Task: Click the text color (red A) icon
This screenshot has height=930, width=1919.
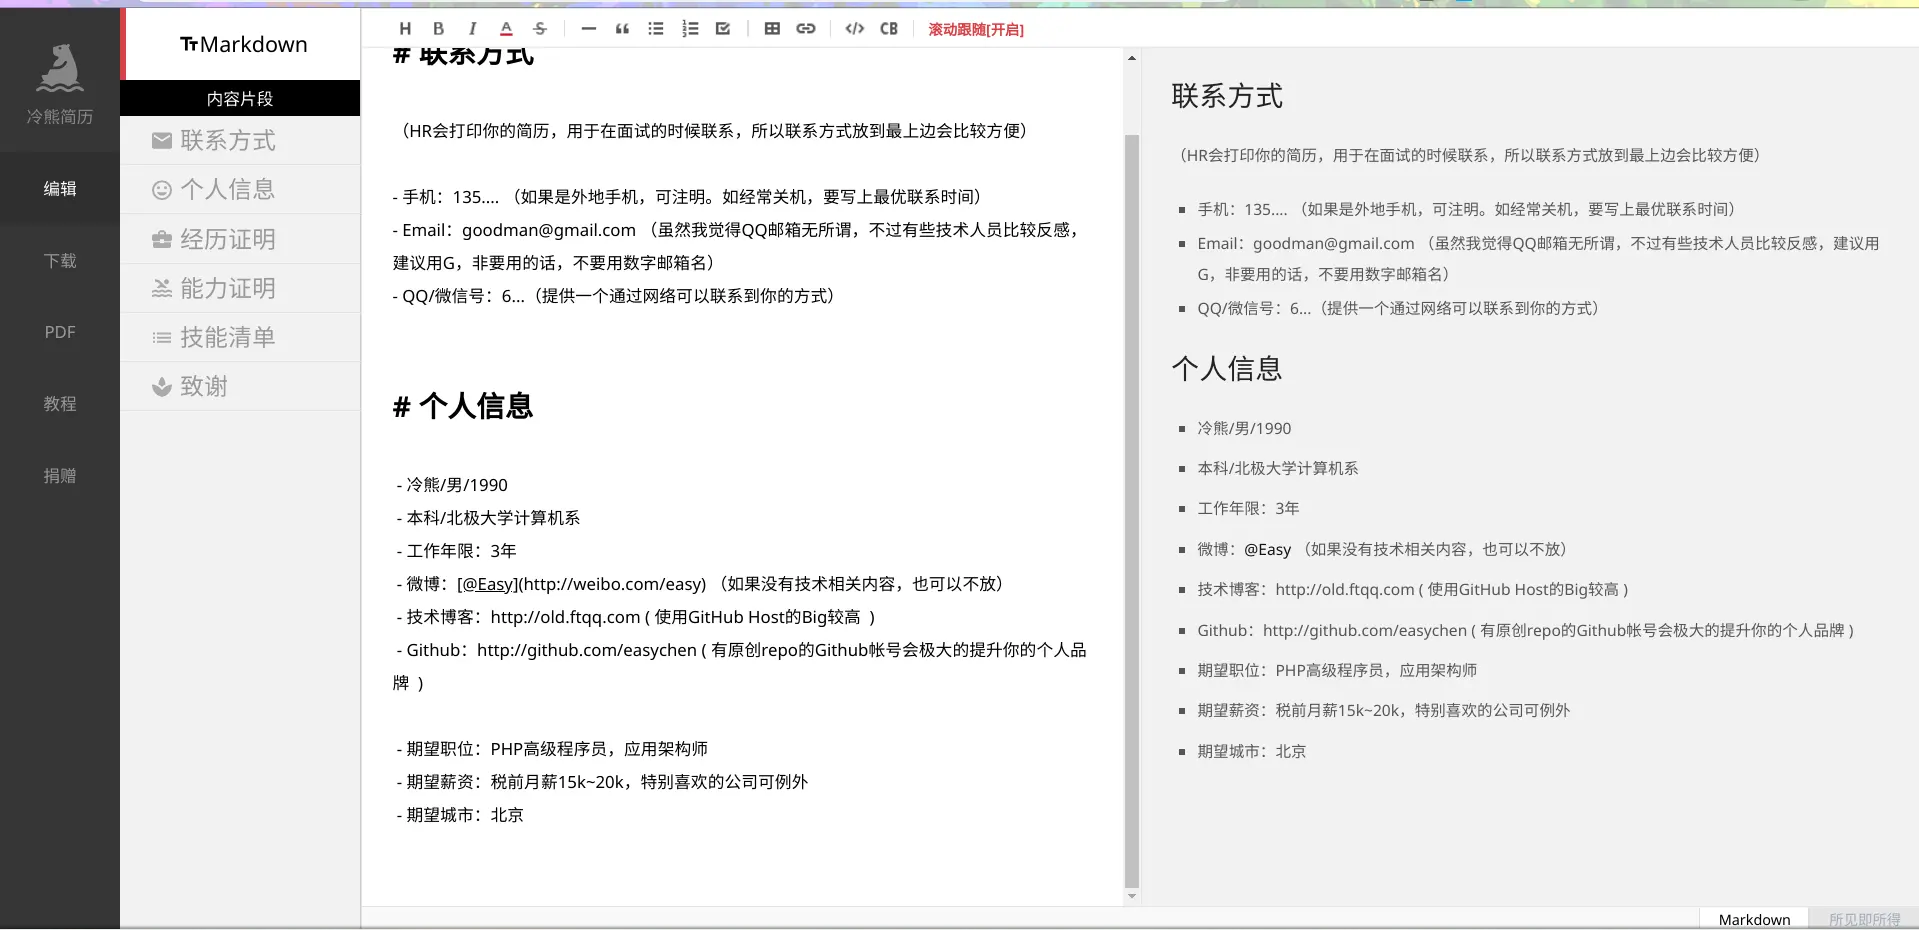Action: click(x=506, y=29)
